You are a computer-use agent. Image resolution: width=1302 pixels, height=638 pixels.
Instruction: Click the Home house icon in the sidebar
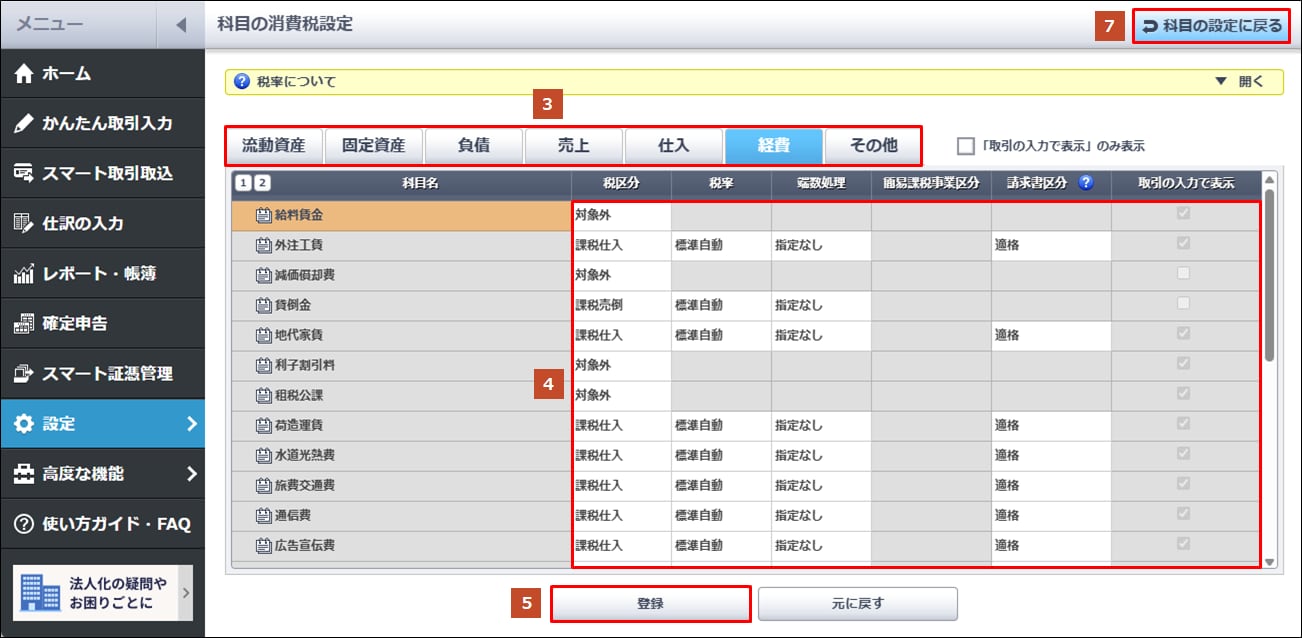point(24,74)
